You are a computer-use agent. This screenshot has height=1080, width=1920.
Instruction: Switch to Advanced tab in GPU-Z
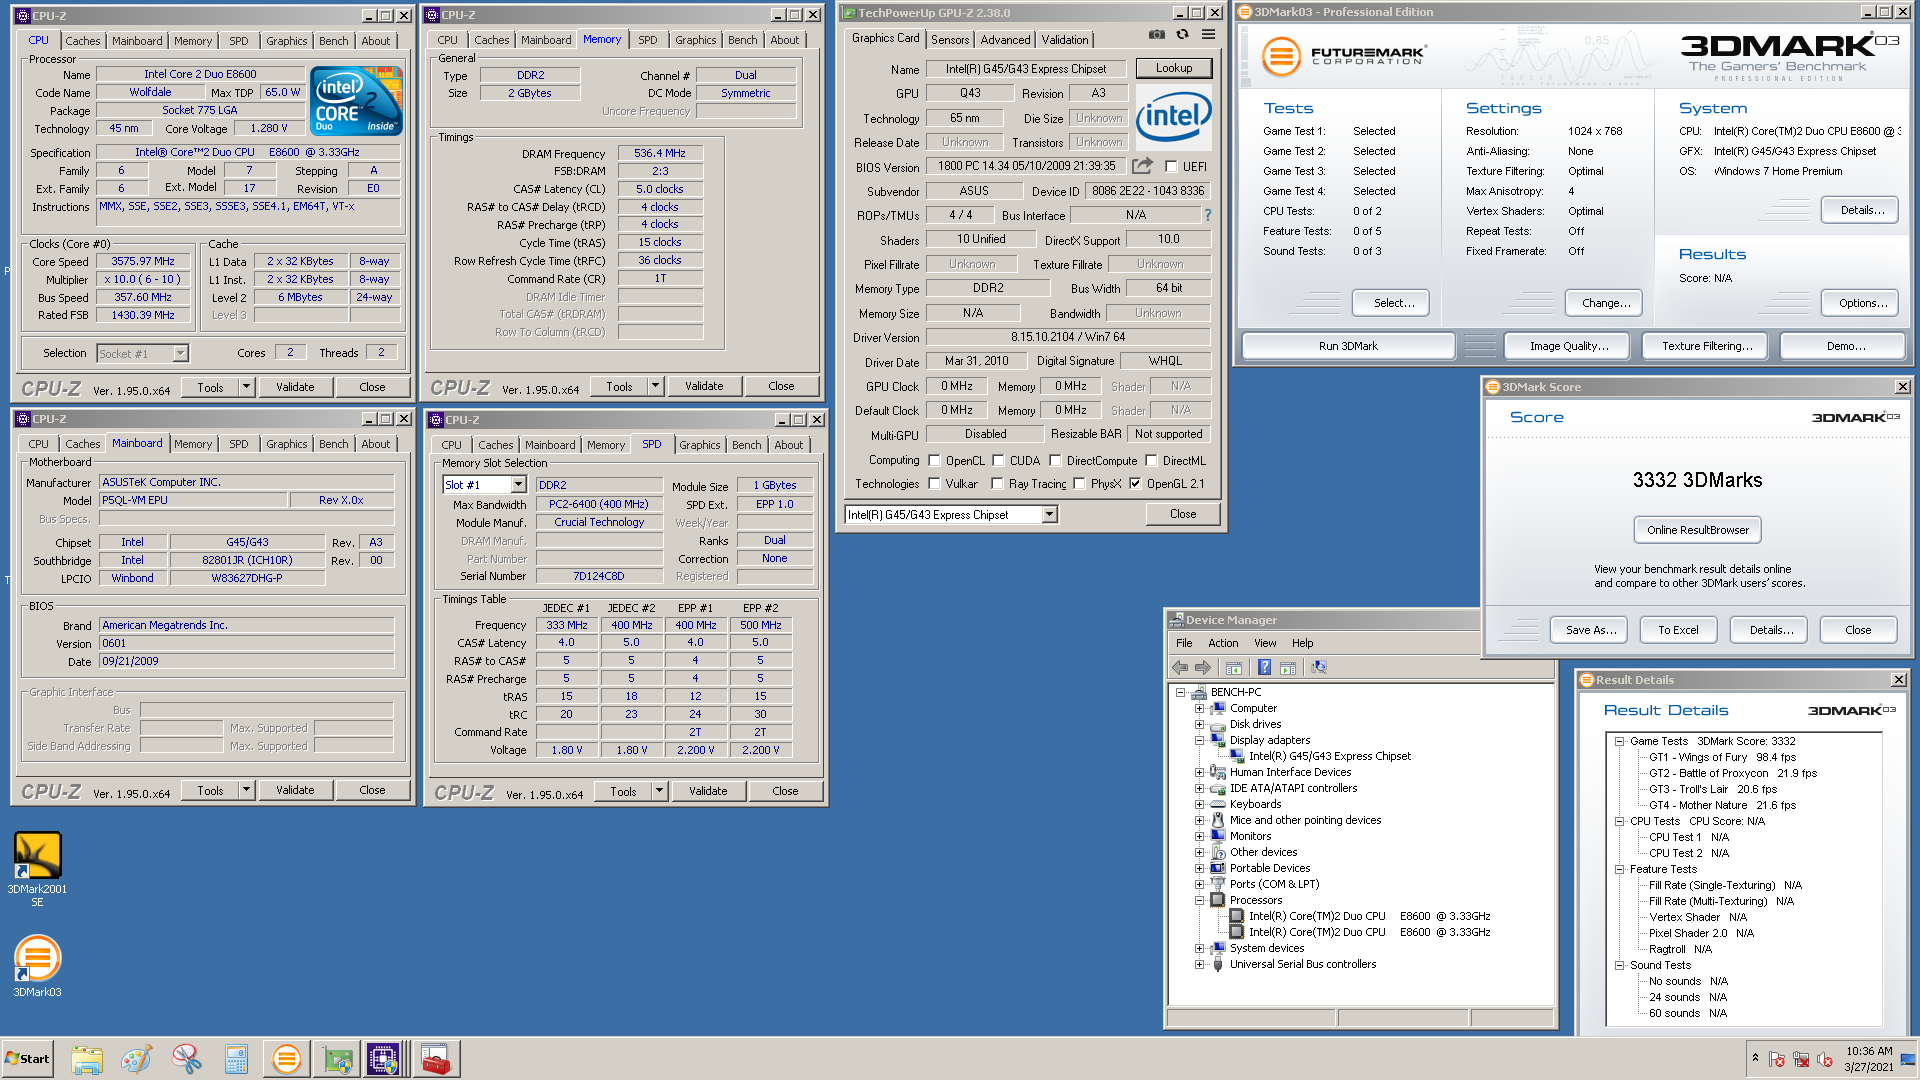1005,40
